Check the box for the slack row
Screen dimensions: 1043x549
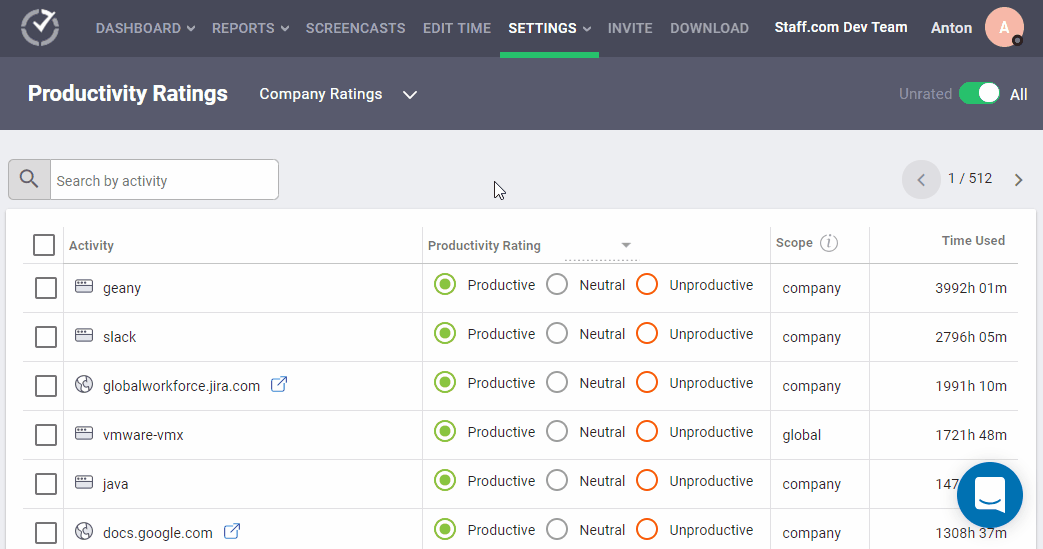click(46, 337)
